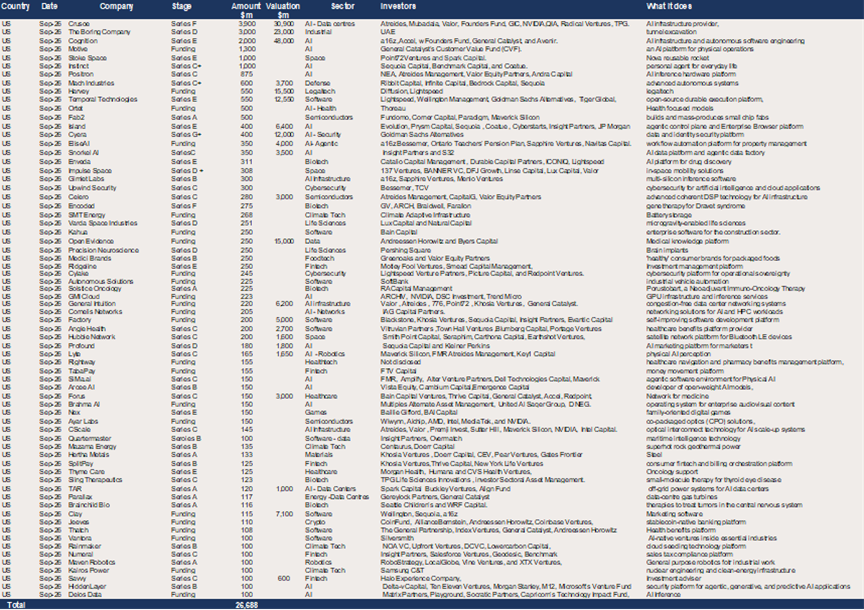Click the Fab2 company cell
The height and width of the screenshot is (610, 864).
pyautogui.click(x=76, y=117)
